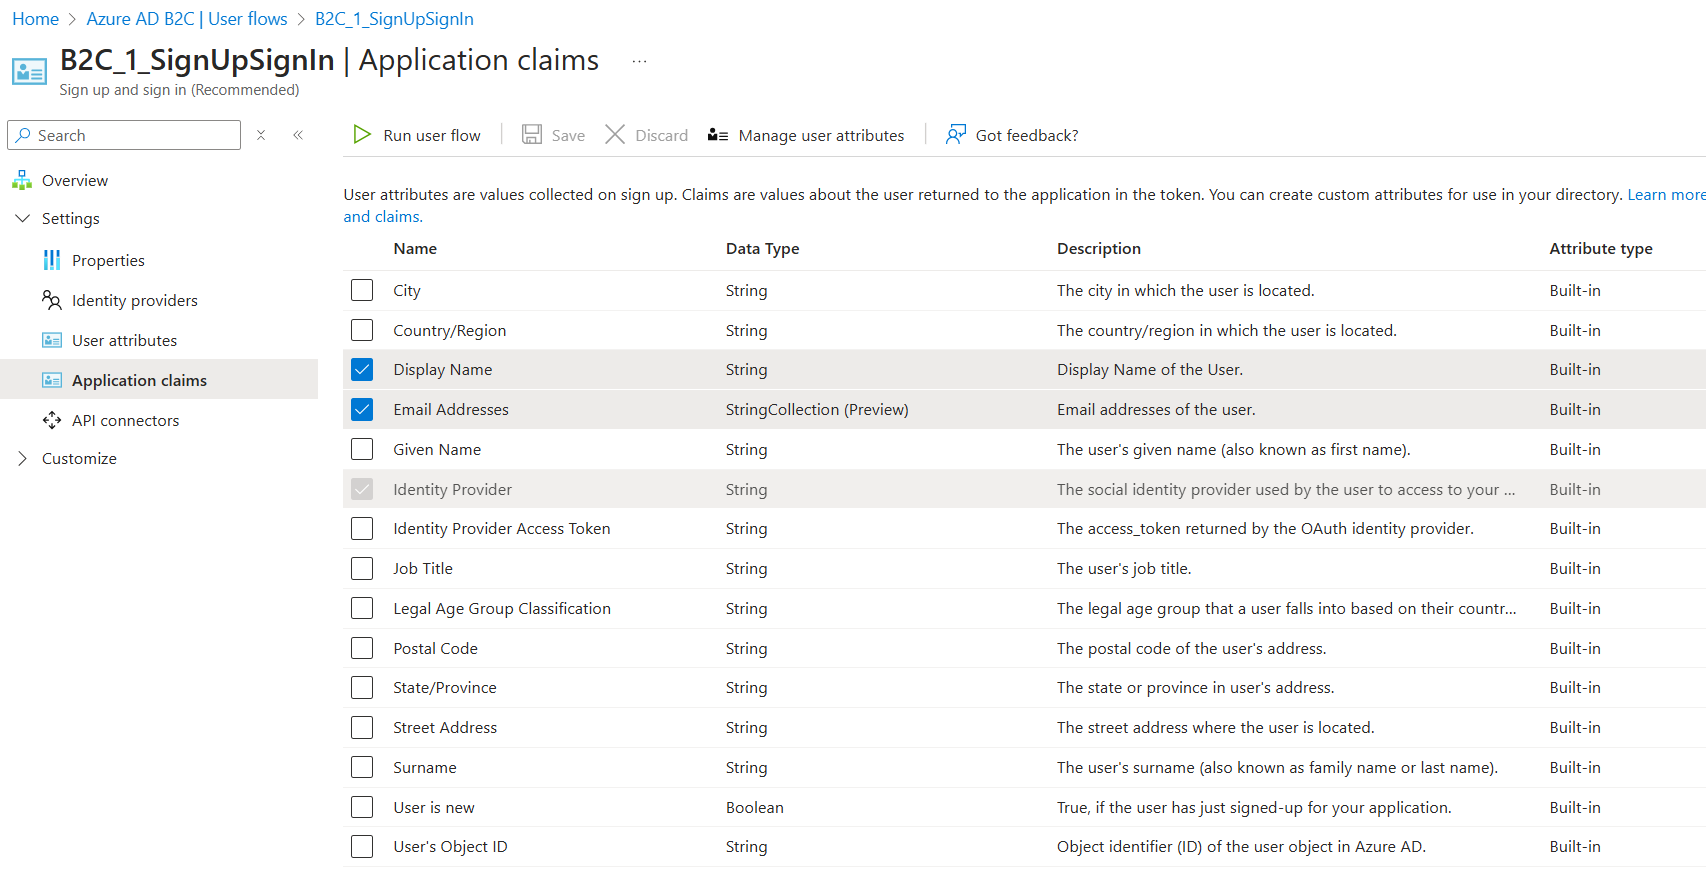Screen dimensions: 1706x892
Task: Open Properties in the Settings menu
Action: [x=108, y=261]
